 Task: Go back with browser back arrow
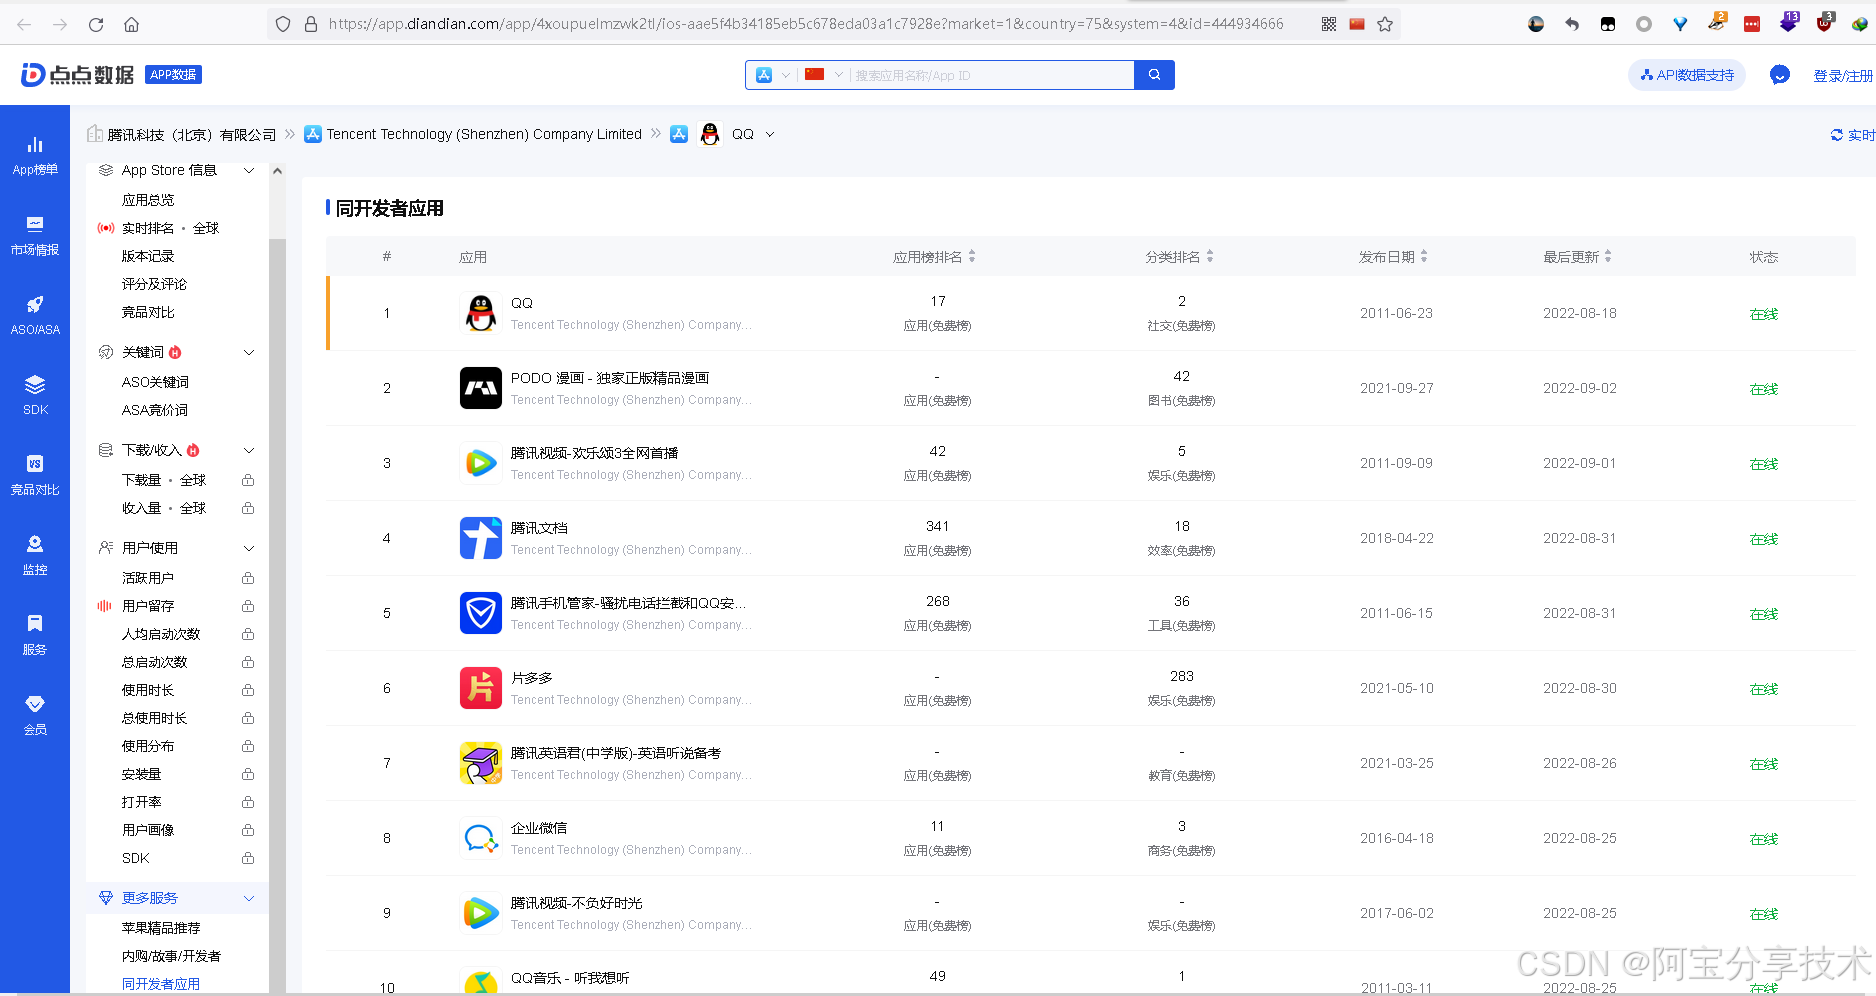(24, 24)
